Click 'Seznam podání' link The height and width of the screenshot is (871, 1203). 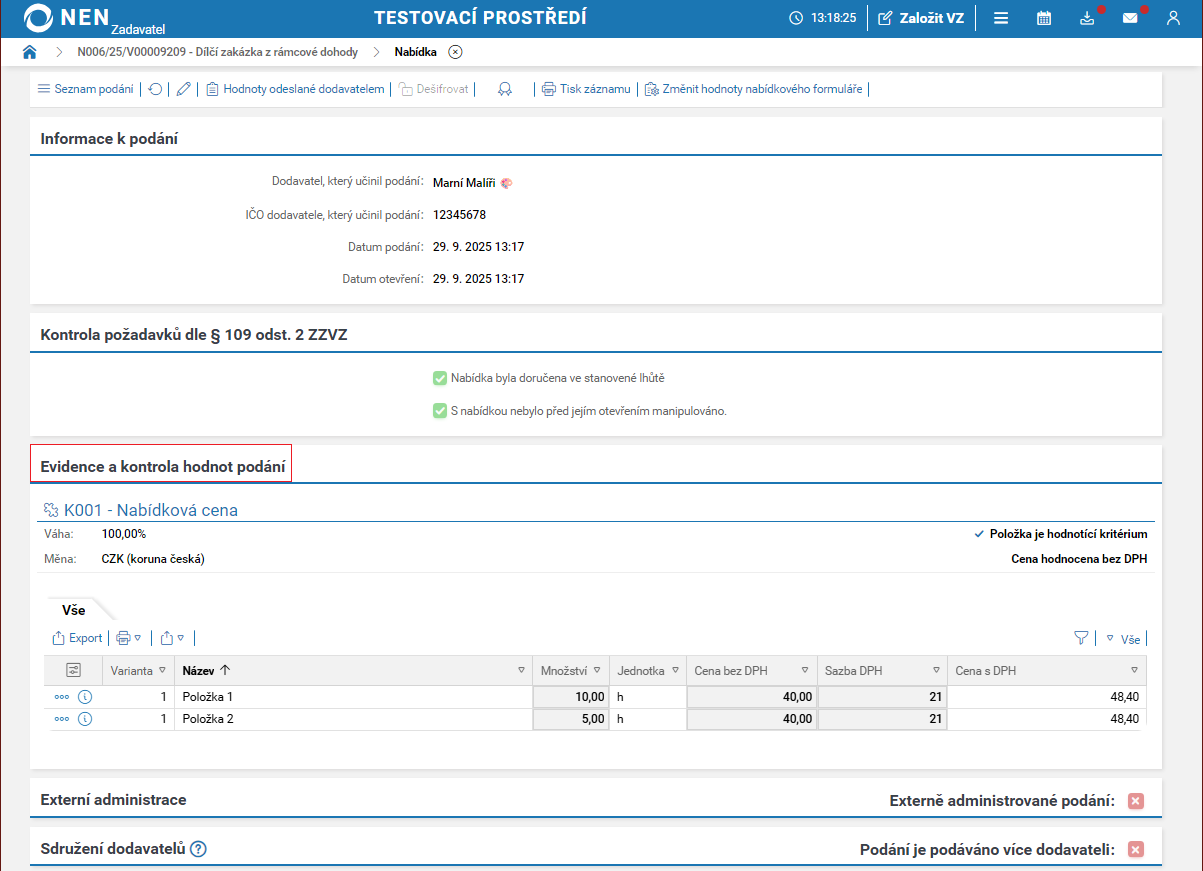(x=86, y=89)
